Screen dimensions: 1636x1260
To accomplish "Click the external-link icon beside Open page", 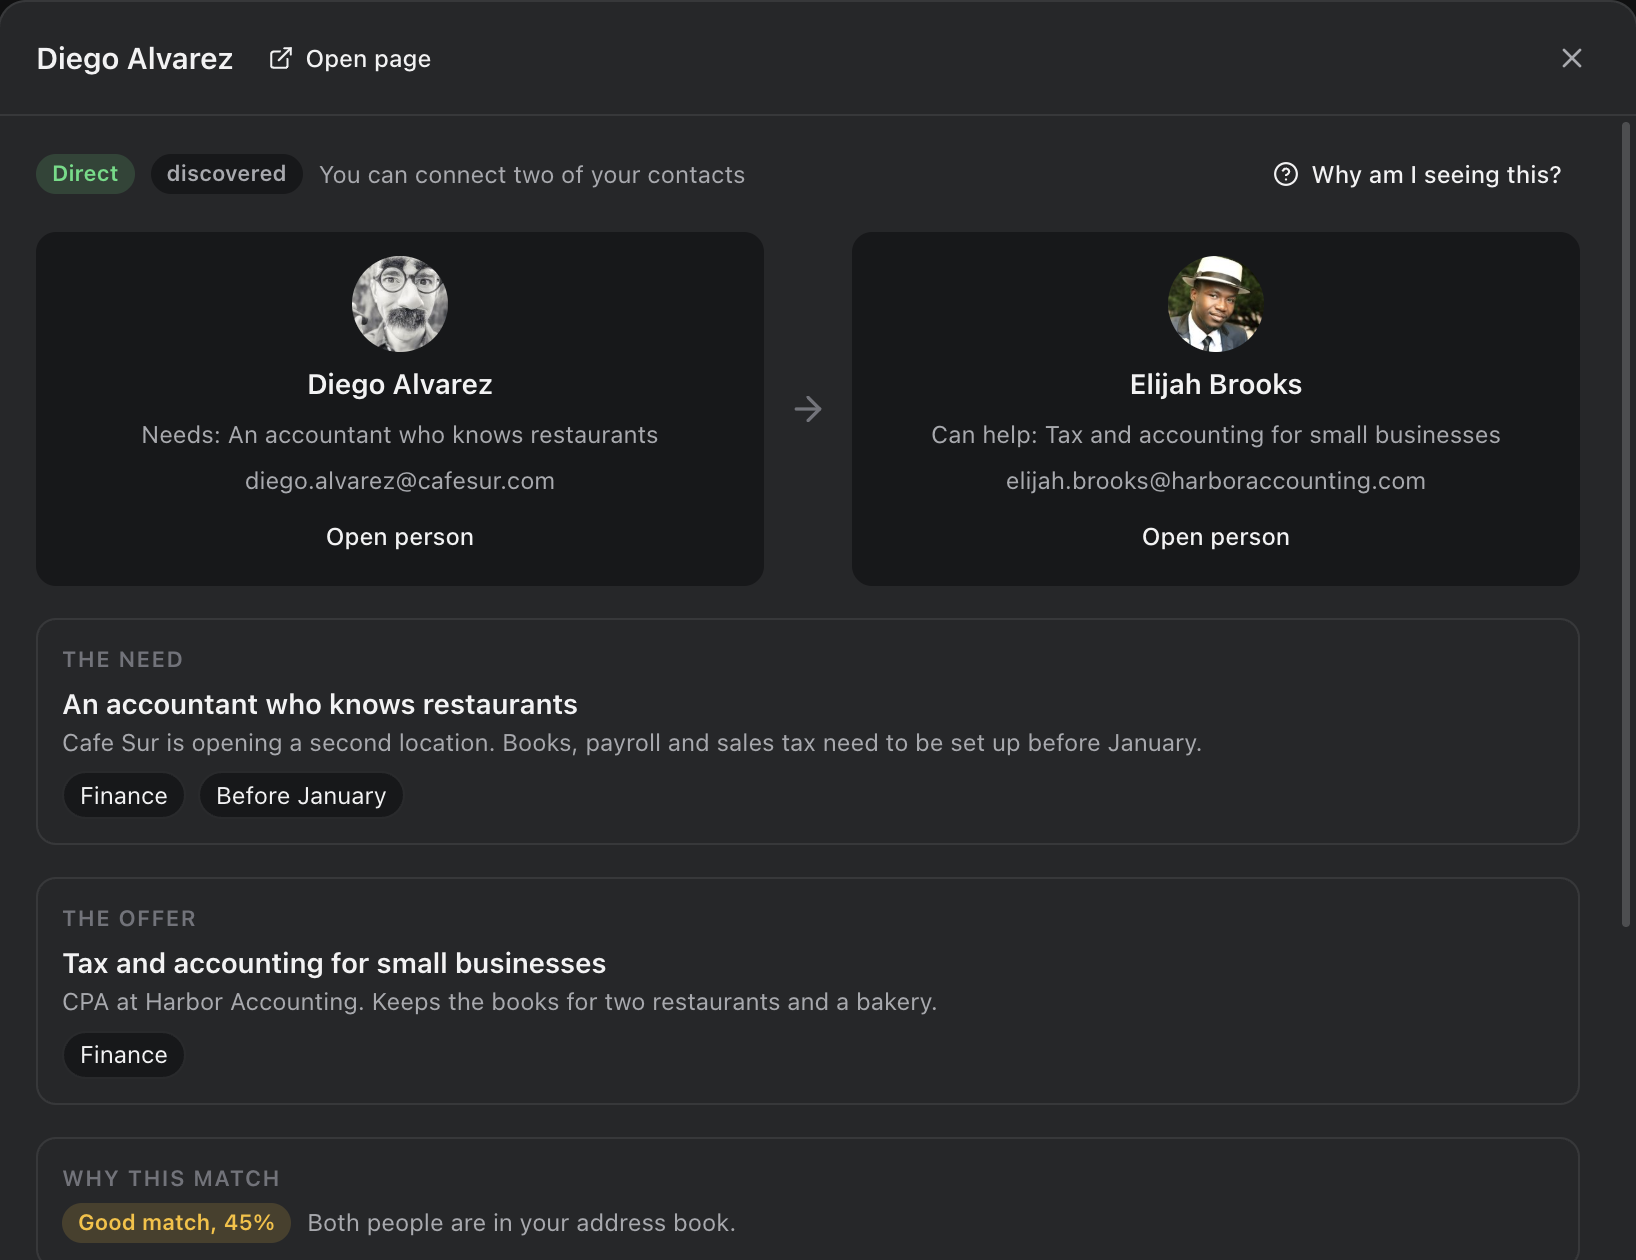I will click(x=281, y=59).
